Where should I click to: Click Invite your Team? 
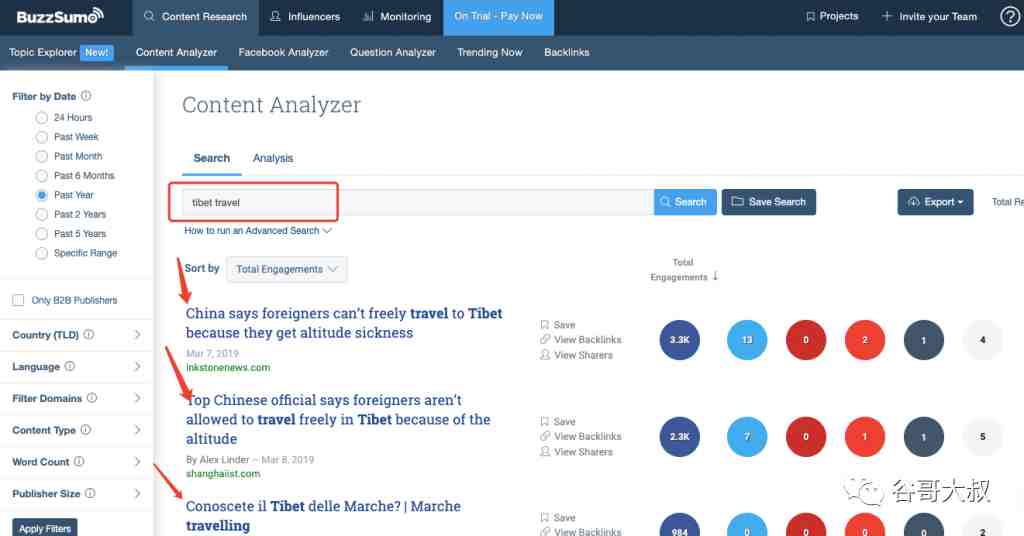click(929, 16)
